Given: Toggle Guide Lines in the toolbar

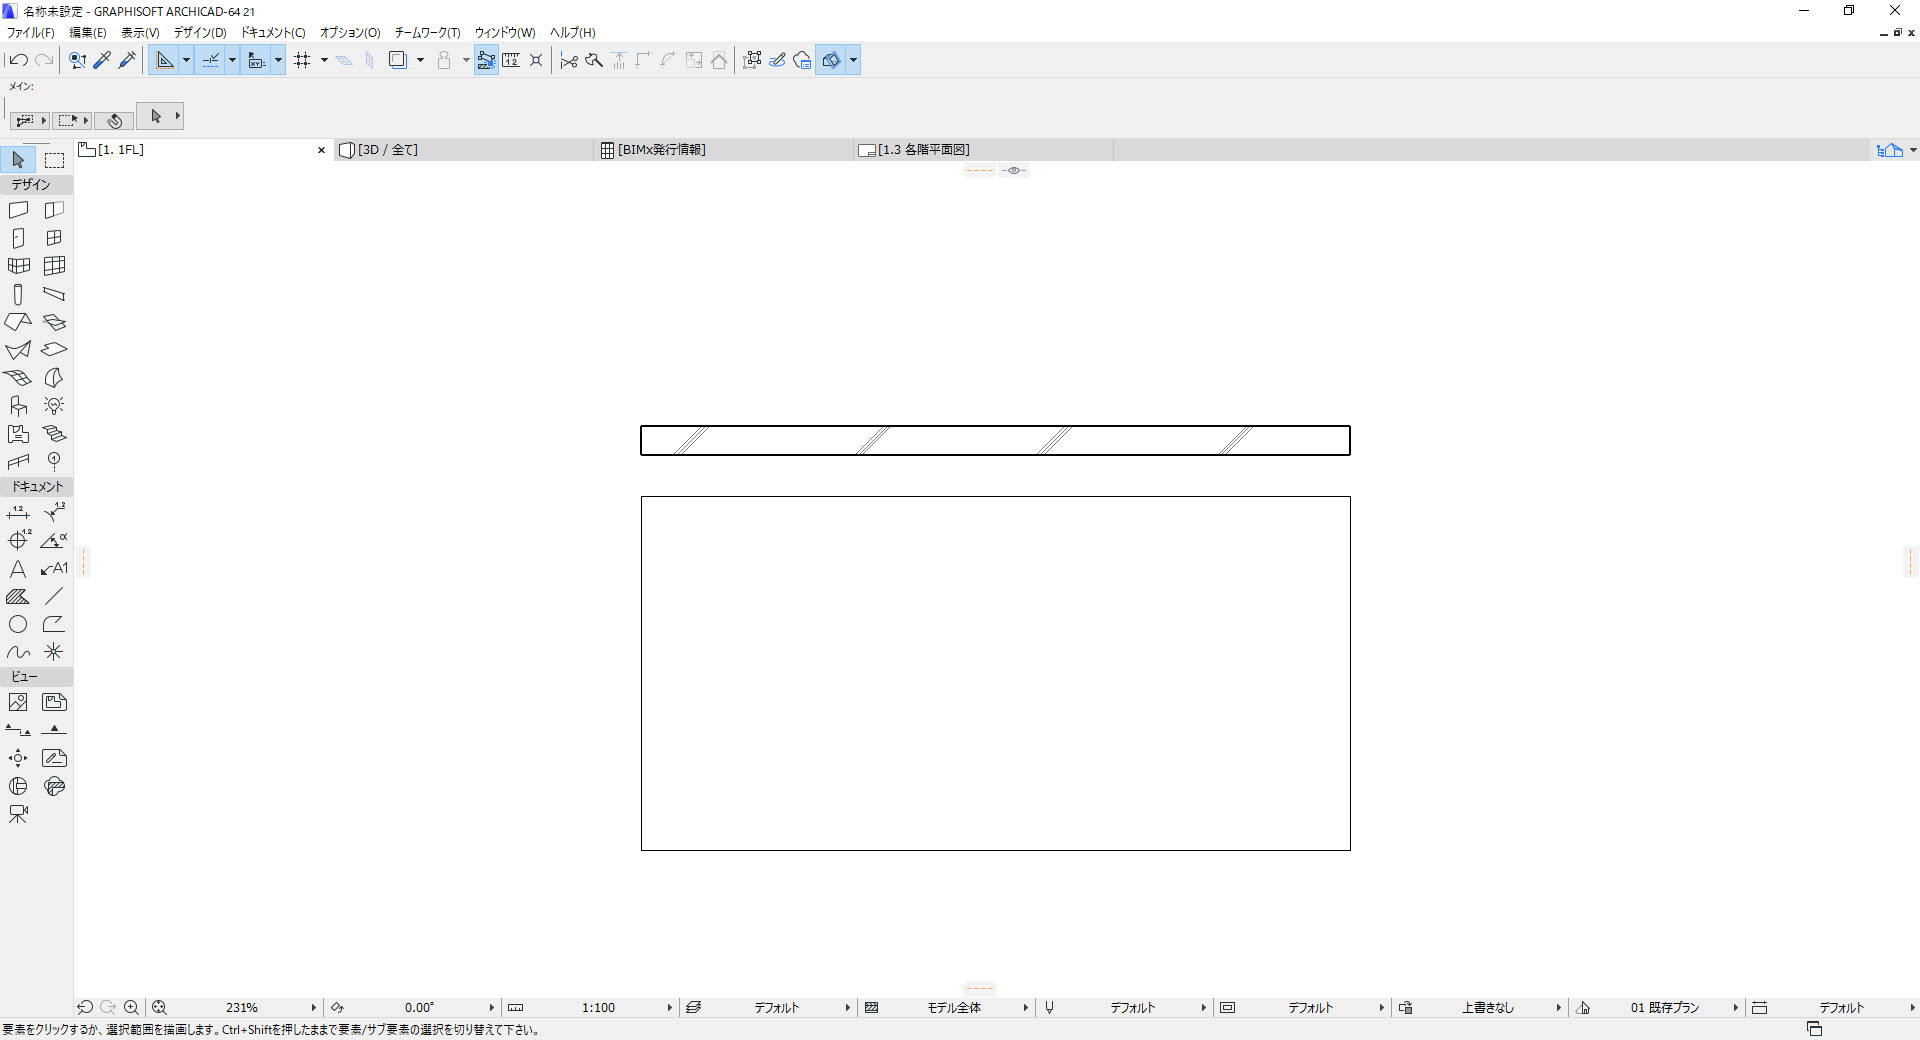Looking at the screenshot, I should coord(165,60).
